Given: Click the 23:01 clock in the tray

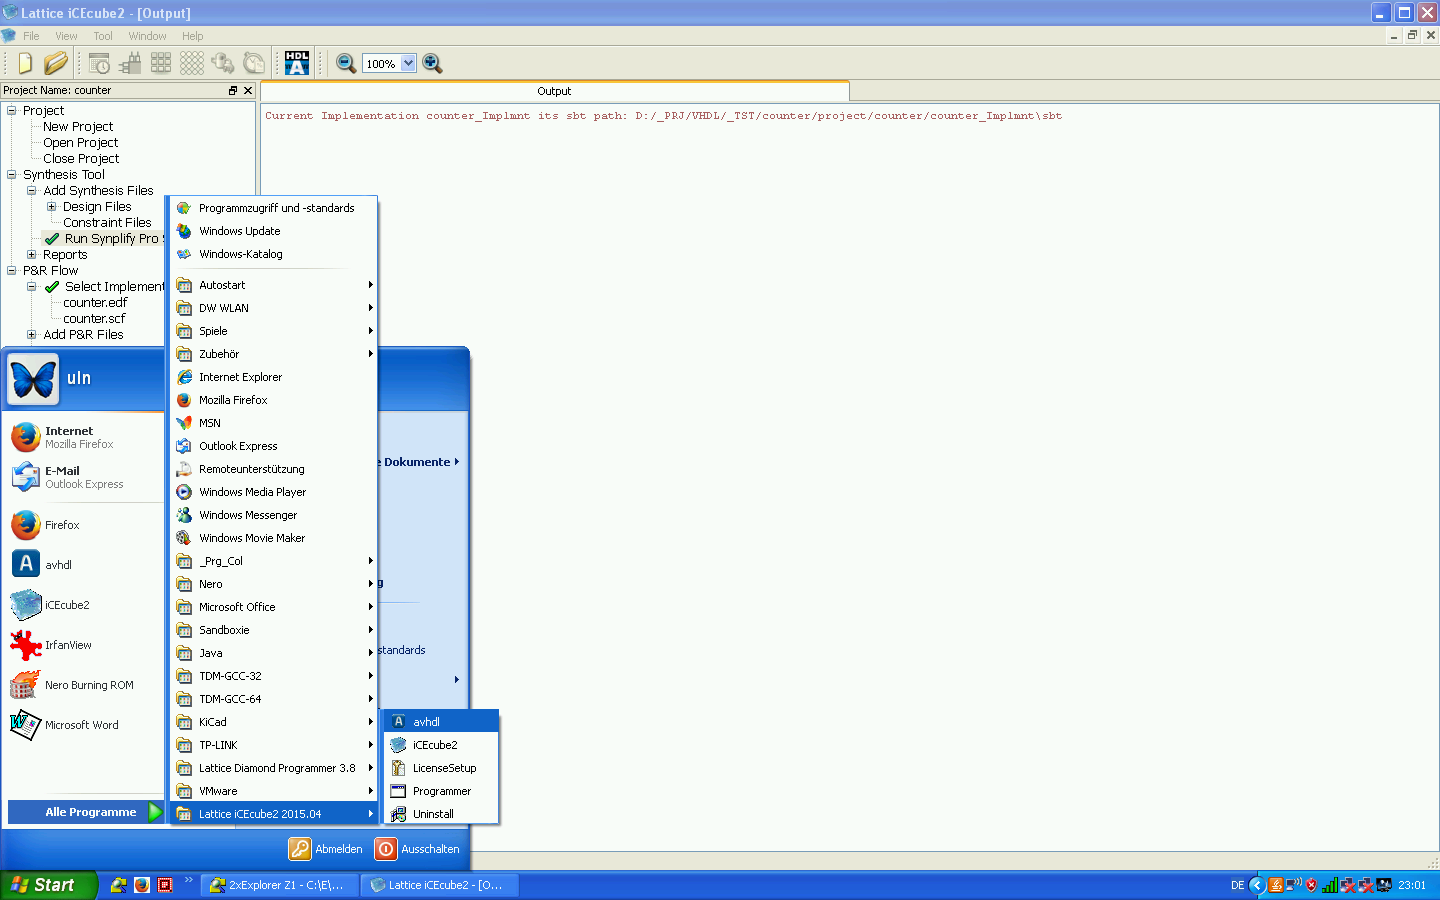Looking at the screenshot, I should point(1412,885).
